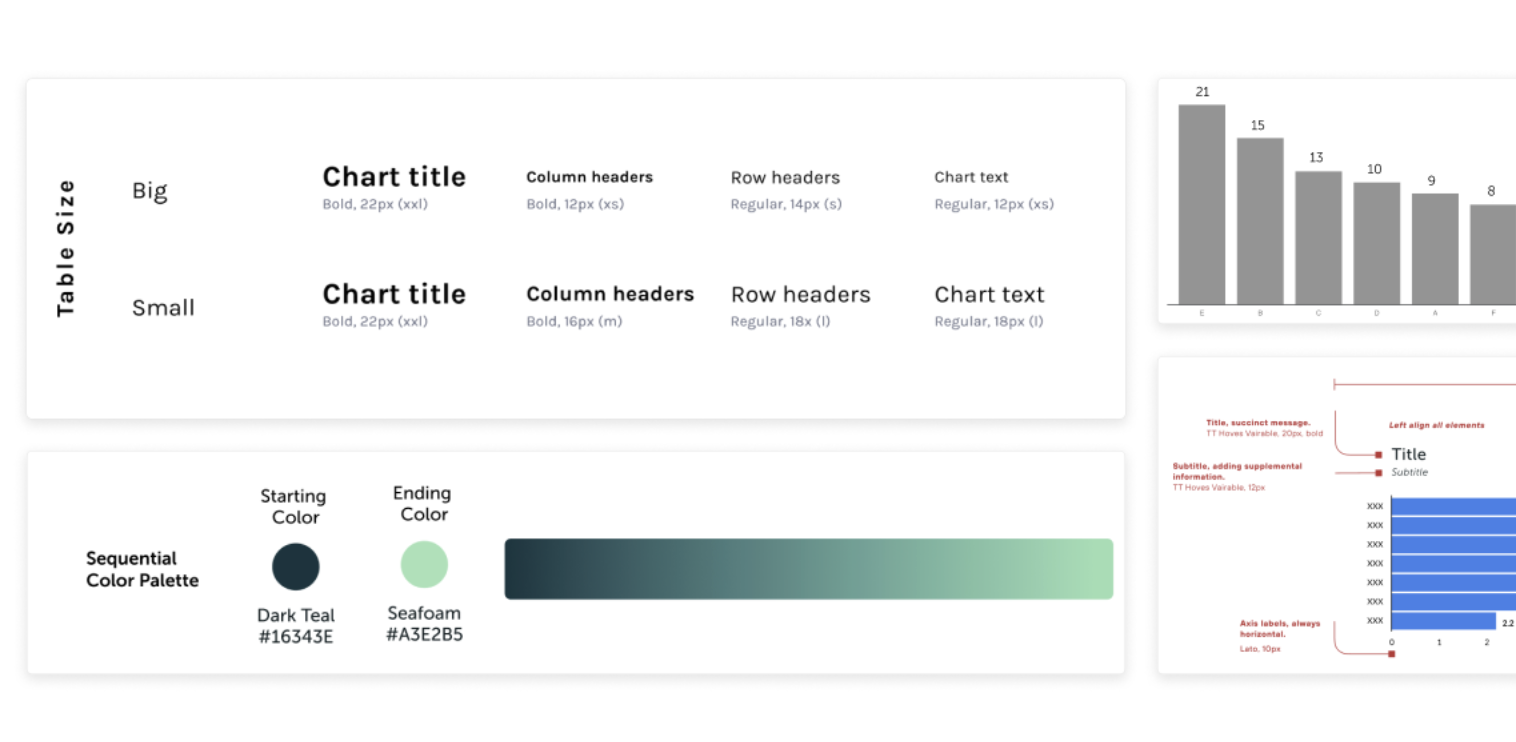Click the Seafoam ending color circle
The height and width of the screenshot is (742, 1516).
pos(424,564)
